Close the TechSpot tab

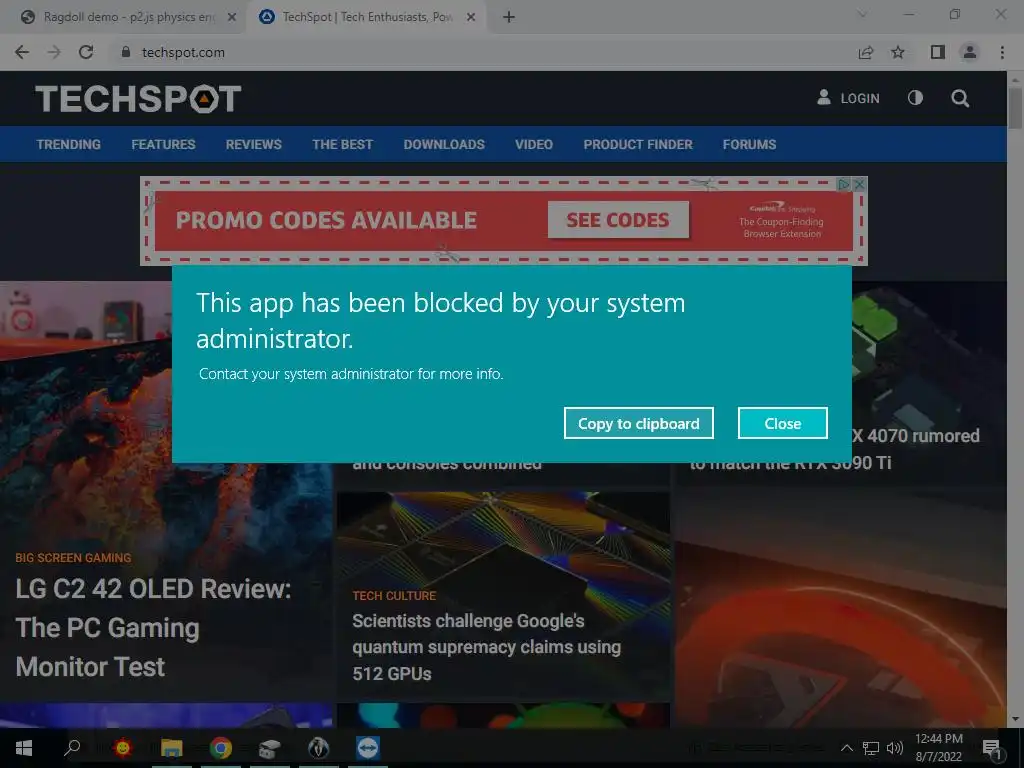point(471,17)
